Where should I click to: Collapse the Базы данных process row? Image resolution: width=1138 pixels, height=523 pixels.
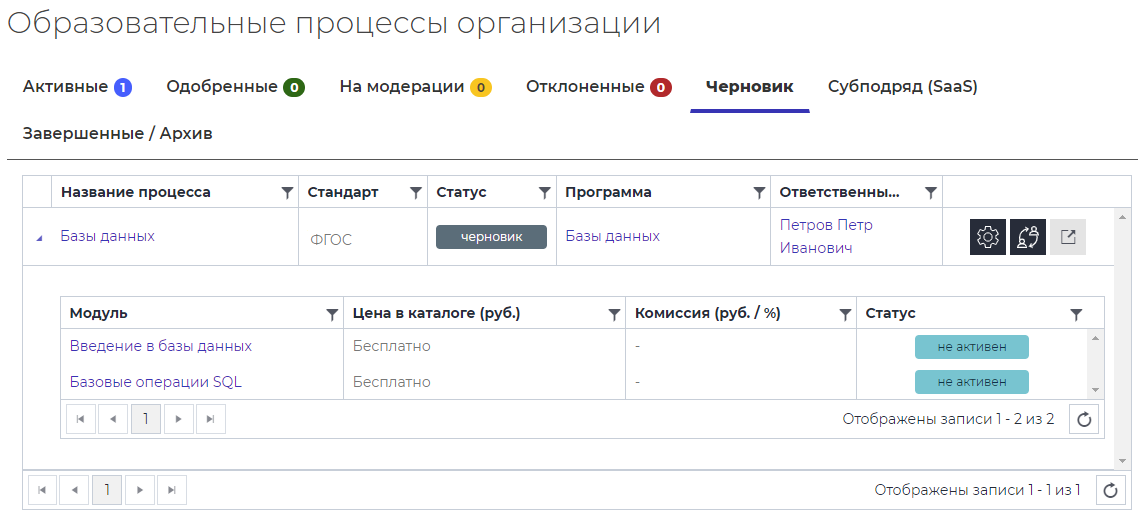(39, 238)
